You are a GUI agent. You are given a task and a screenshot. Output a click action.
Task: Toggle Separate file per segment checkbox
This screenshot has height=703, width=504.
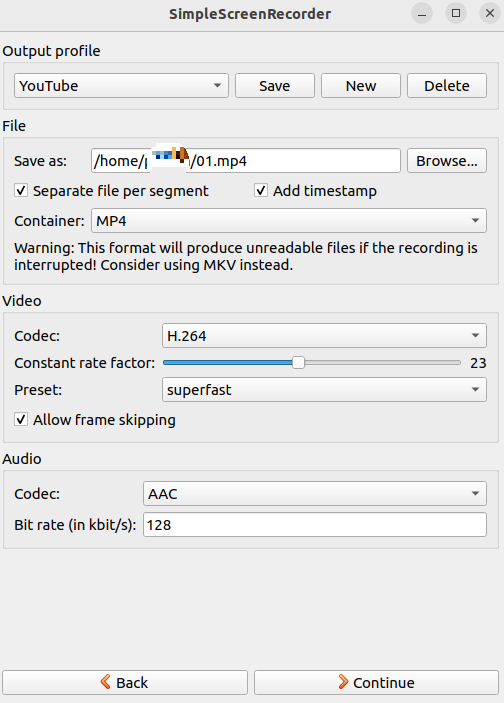pyautogui.click(x=21, y=191)
